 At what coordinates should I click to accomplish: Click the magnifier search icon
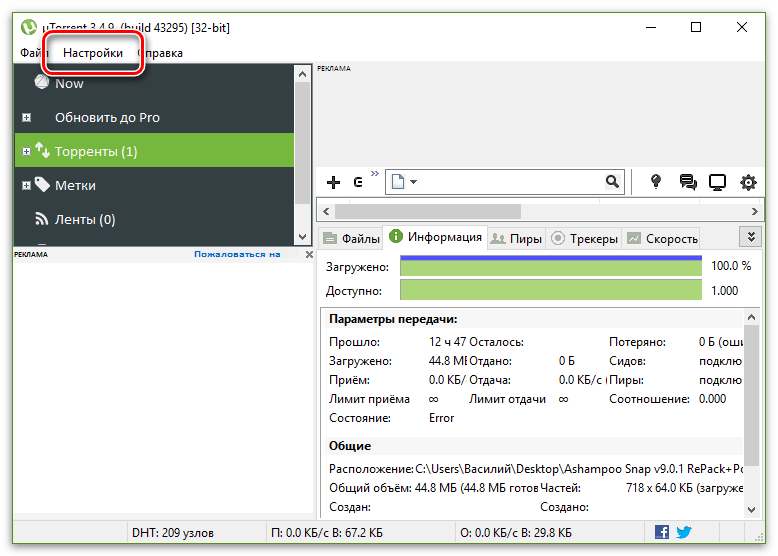click(x=612, y=182)
